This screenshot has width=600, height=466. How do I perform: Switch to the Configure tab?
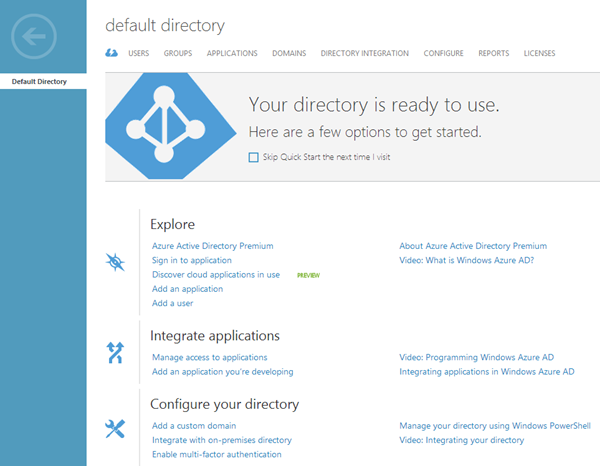coord(443,53)
